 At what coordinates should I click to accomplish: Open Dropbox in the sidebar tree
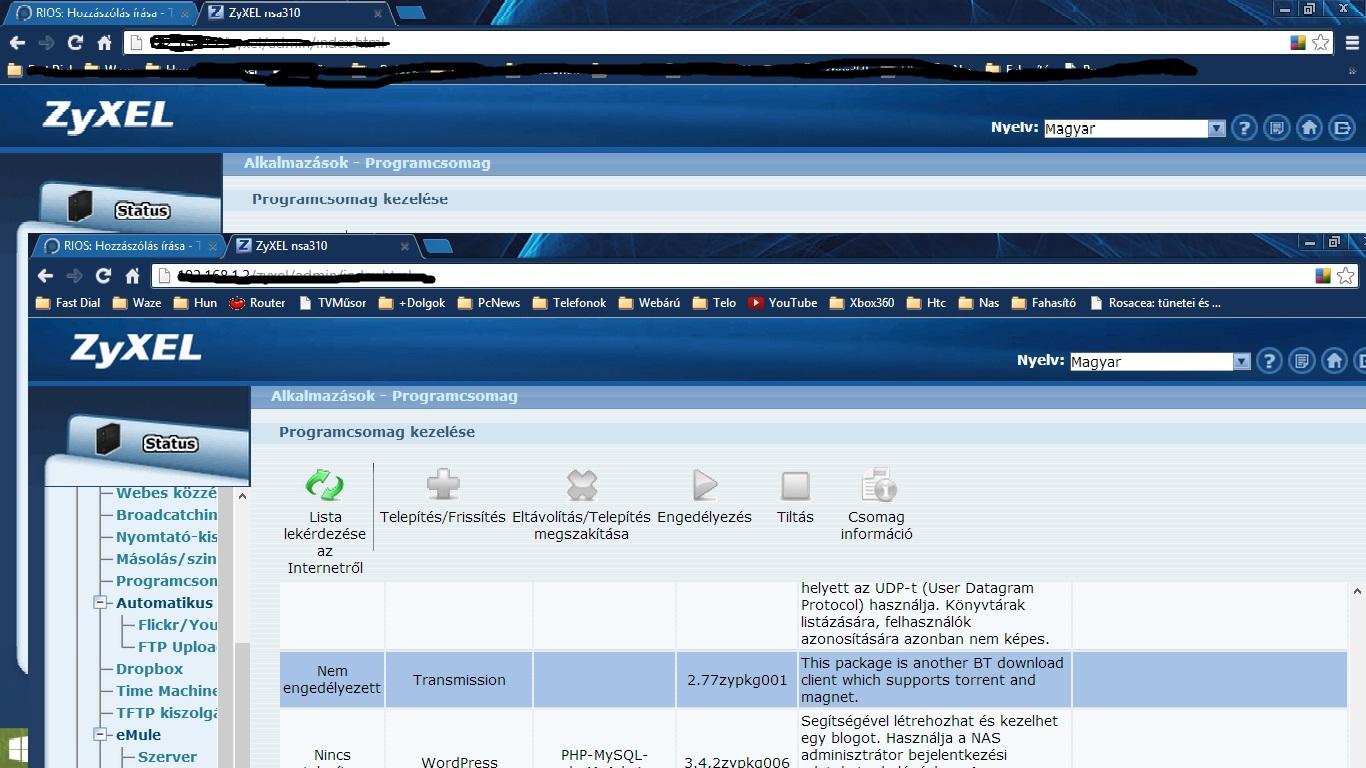tap(150, 669)
